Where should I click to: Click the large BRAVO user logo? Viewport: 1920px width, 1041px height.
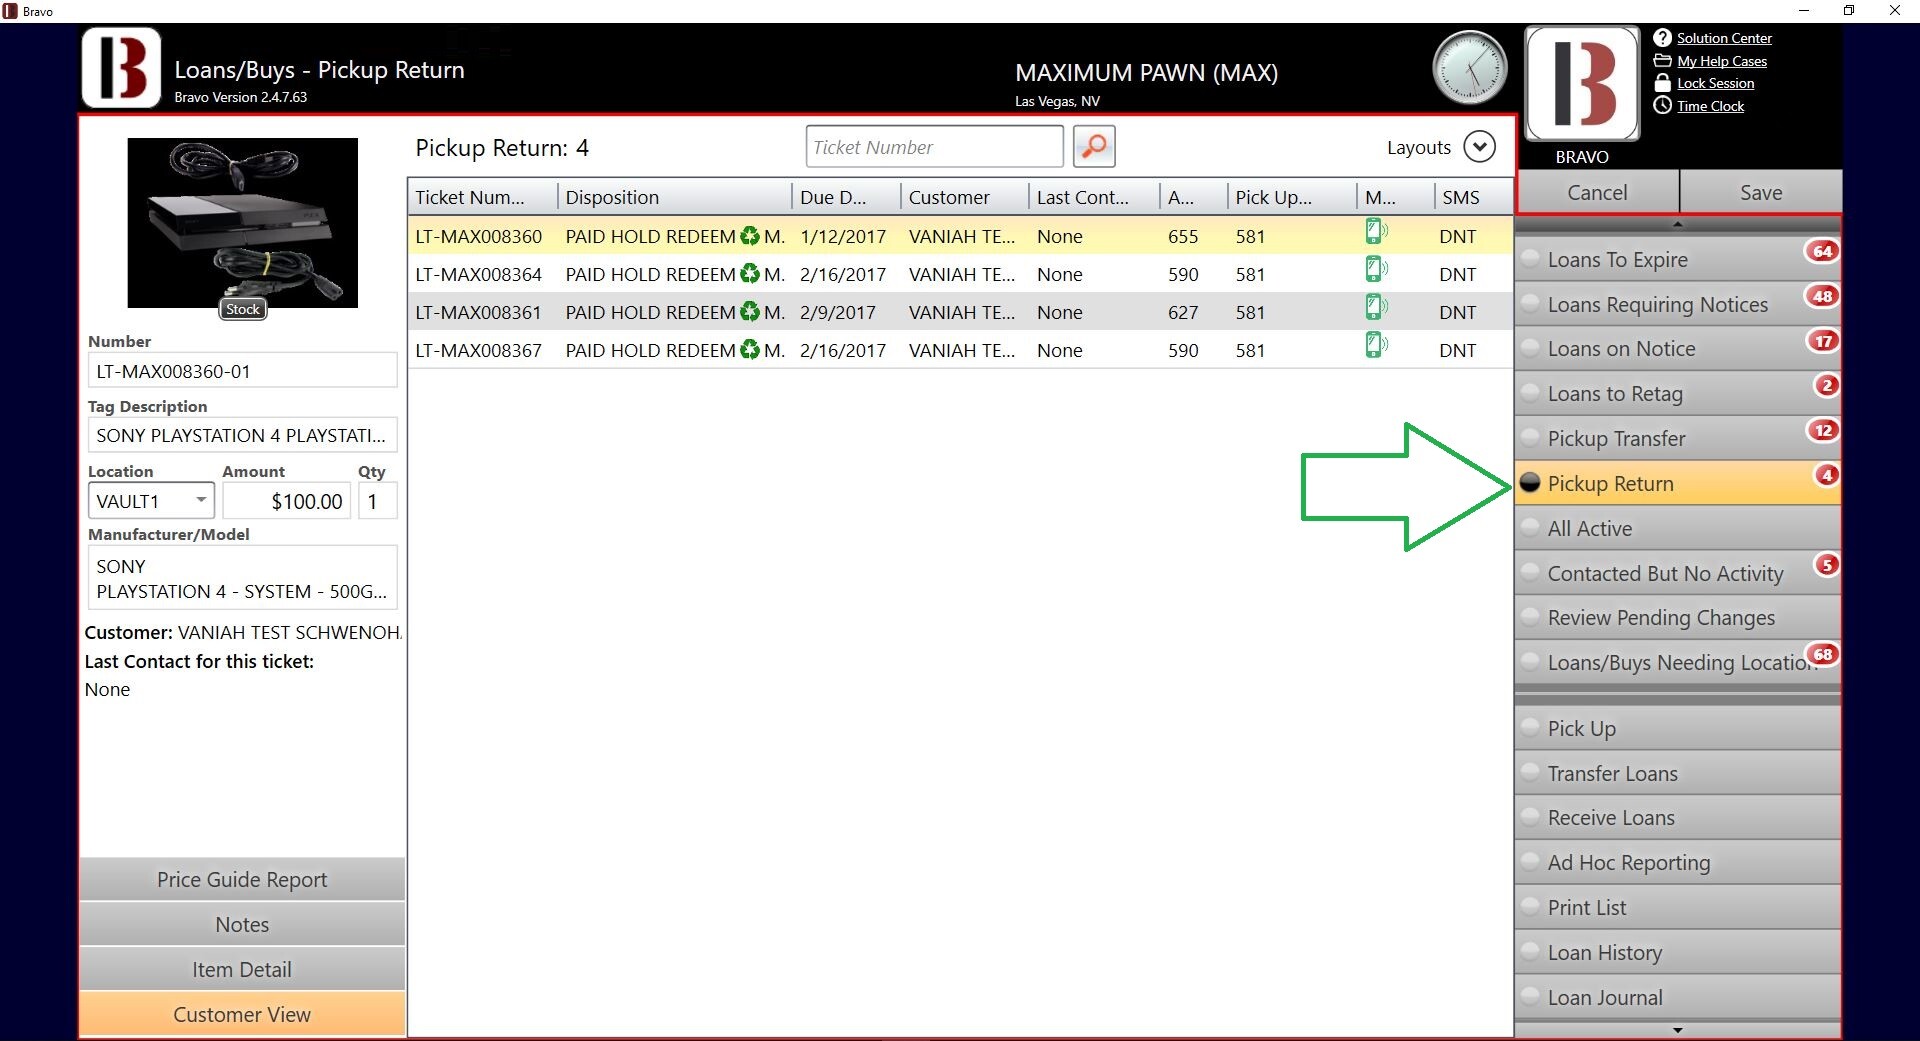point(1582,84)
